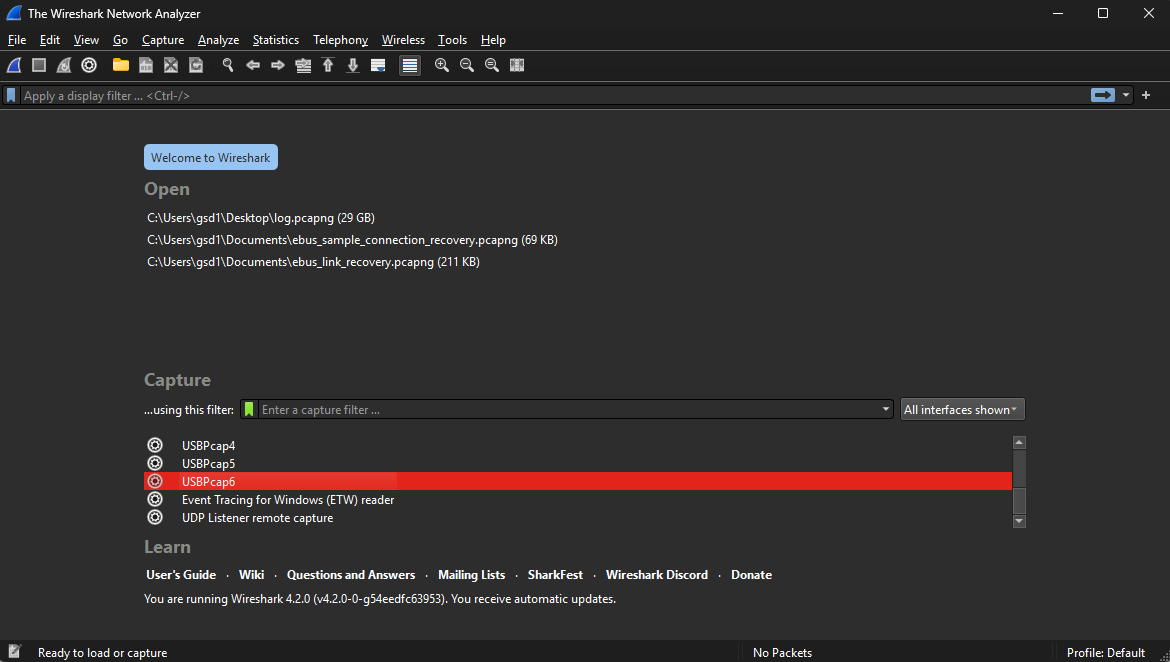The height and width of the screenshot is (662, 1170).
Task: Reset text to normal size
Action: pyautogui.click(x=492, y=66)
